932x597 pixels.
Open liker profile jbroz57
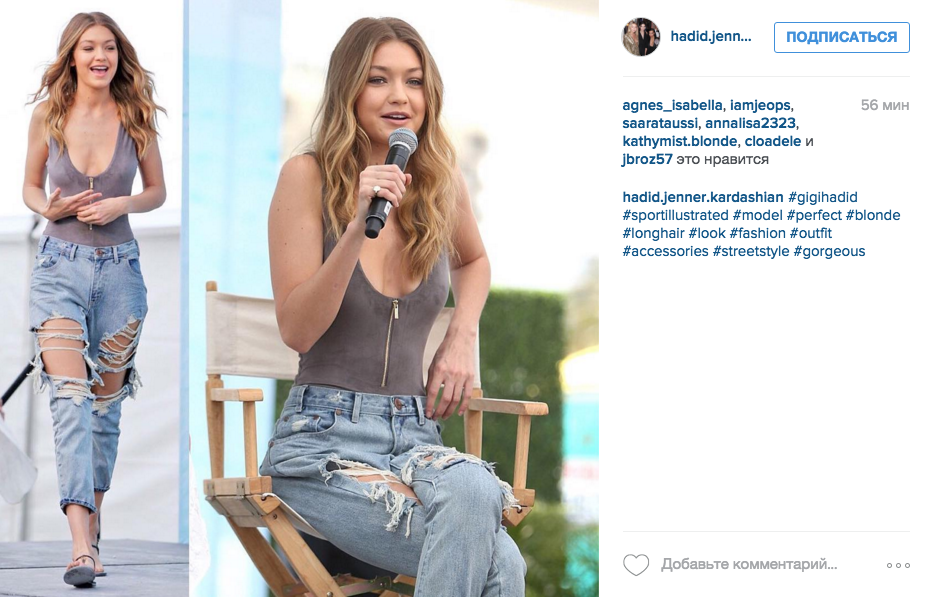(x=647, y=159)
